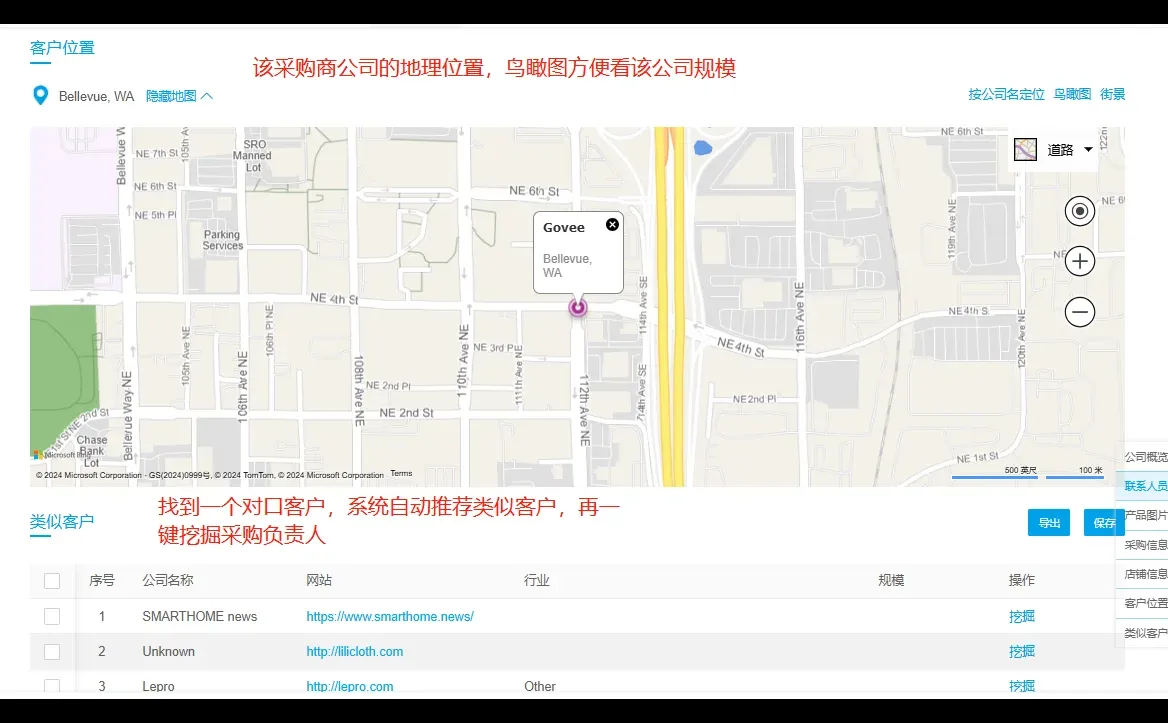Close the Govee map info popup
Screen dimensions: 1168x723
pyautogui.click(x=612, y=224)
